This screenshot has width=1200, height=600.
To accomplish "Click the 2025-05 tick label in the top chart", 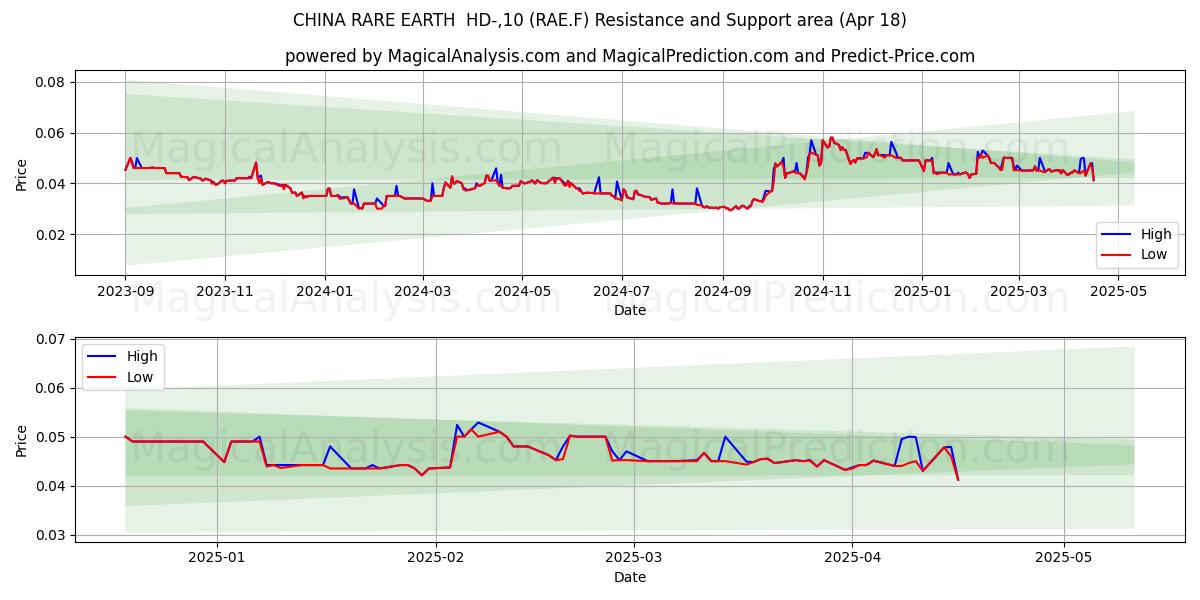I will click(1119, 291).
